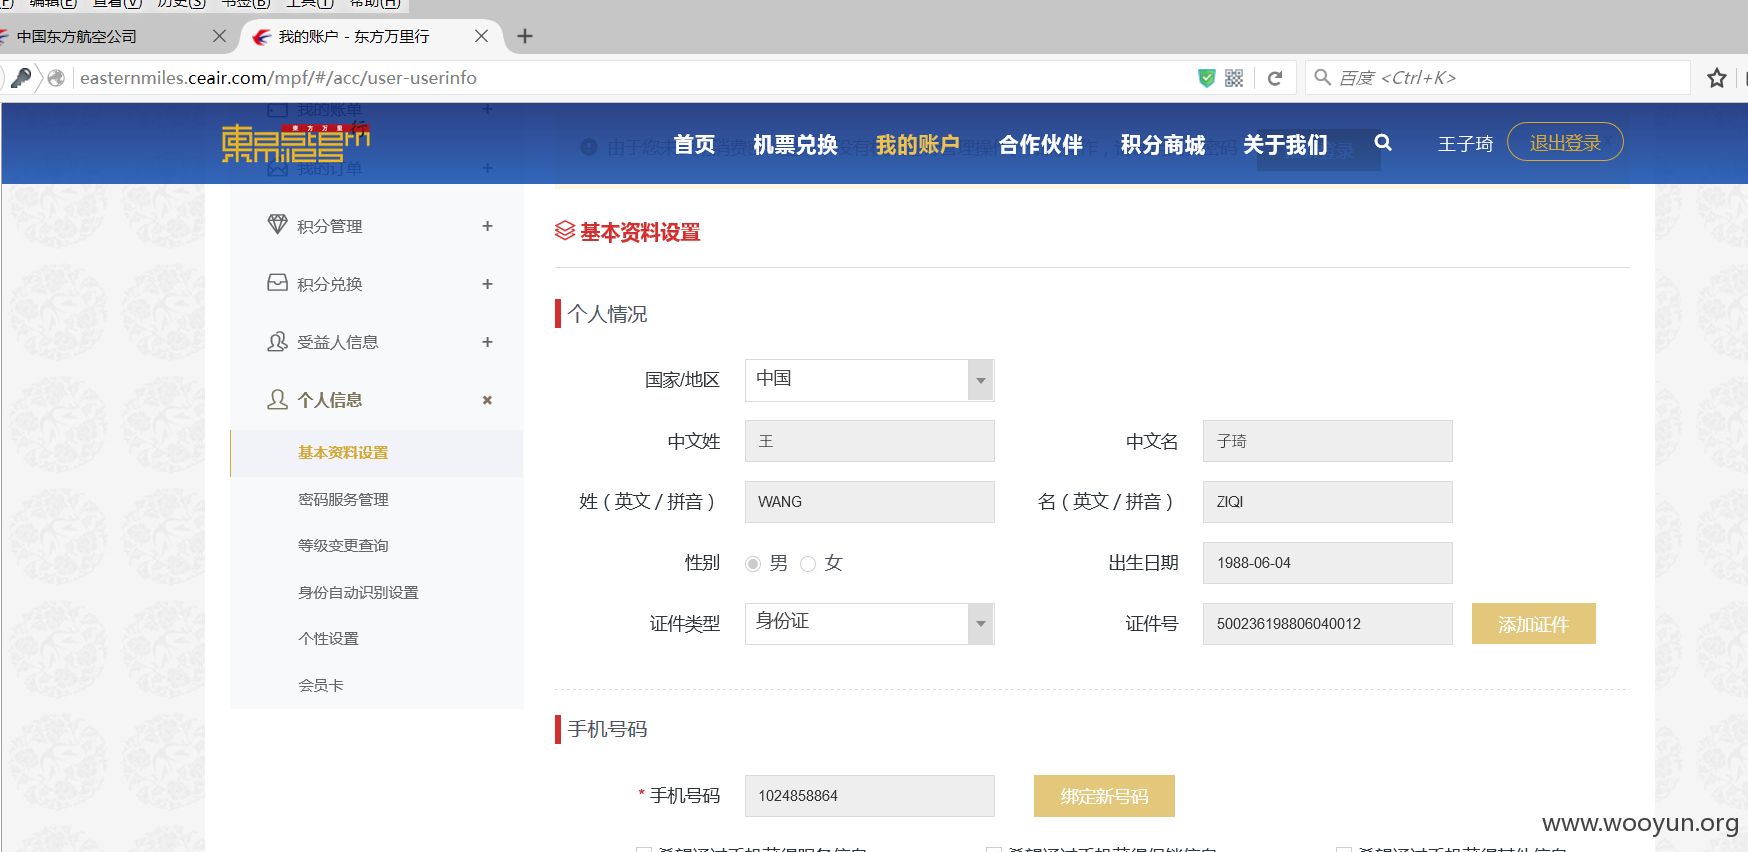
Task: Open the search magnifier in navigation bar
Action: tap(1383, 142)
